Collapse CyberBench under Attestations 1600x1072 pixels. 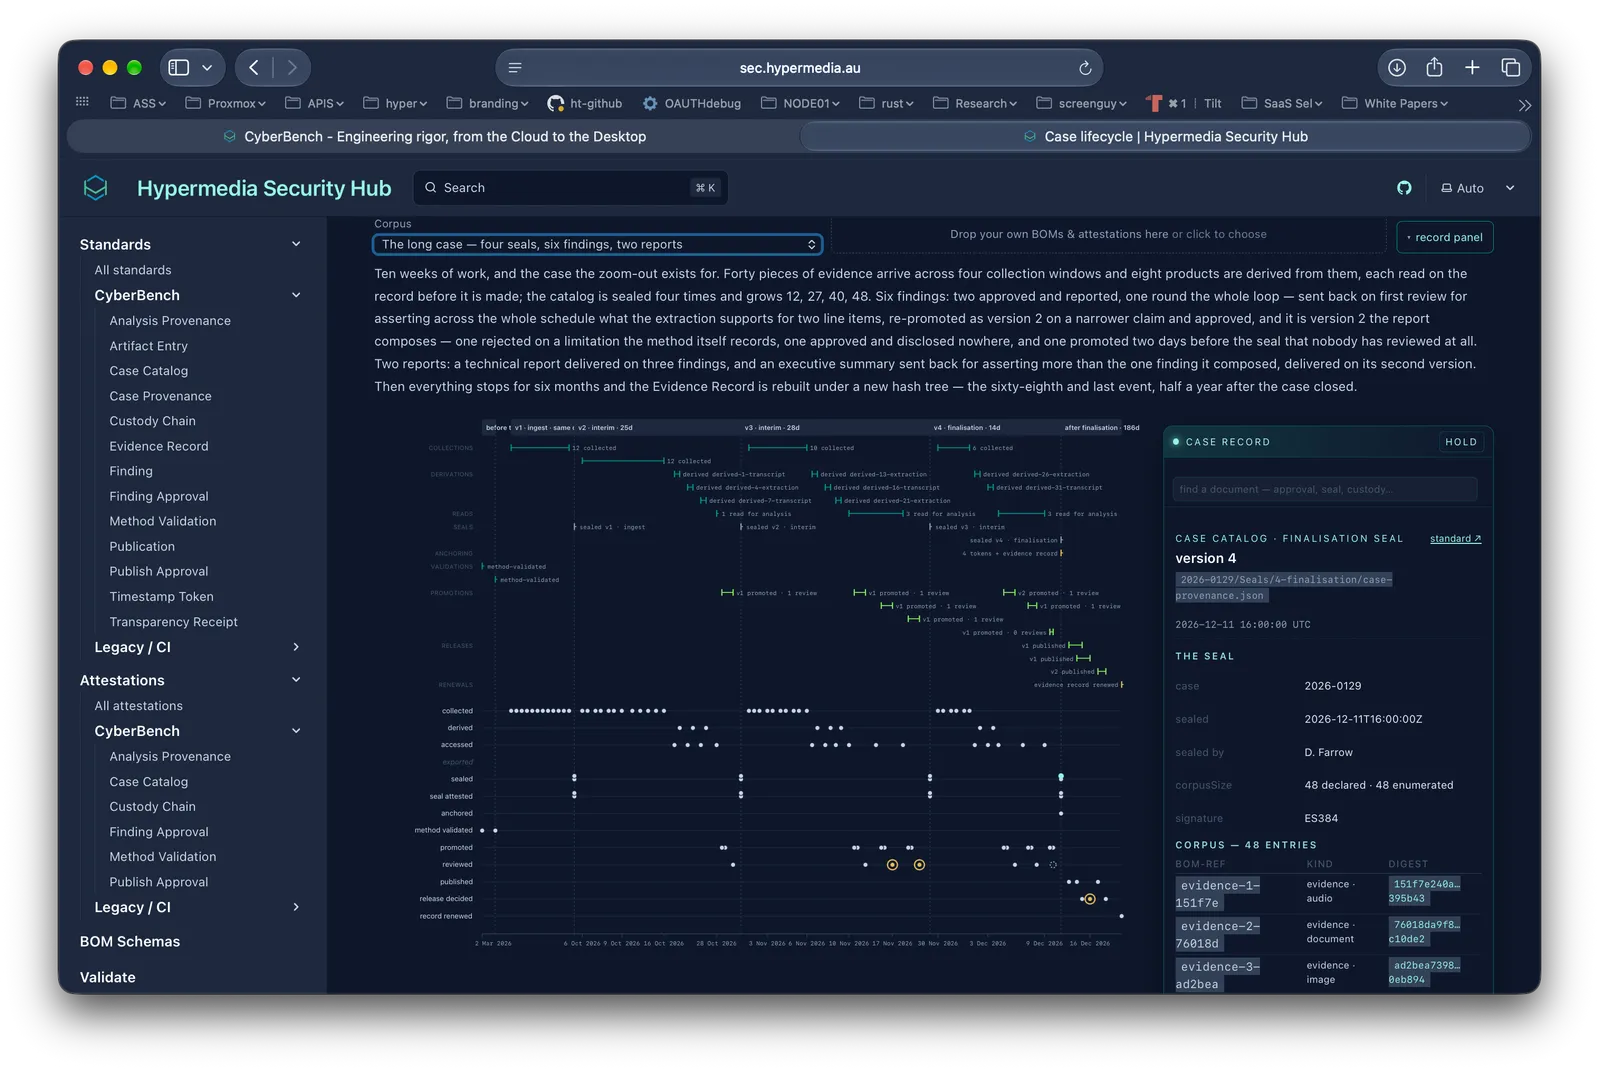(296, 731)
